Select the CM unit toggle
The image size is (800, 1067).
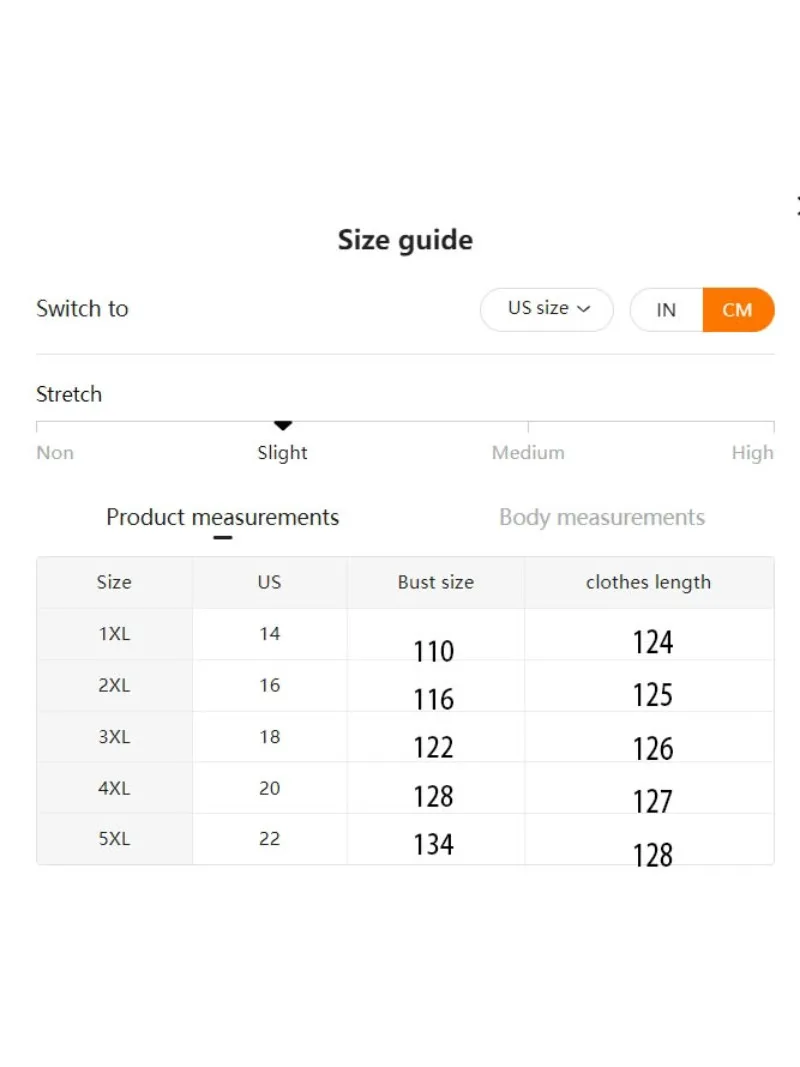coord(738,310)
